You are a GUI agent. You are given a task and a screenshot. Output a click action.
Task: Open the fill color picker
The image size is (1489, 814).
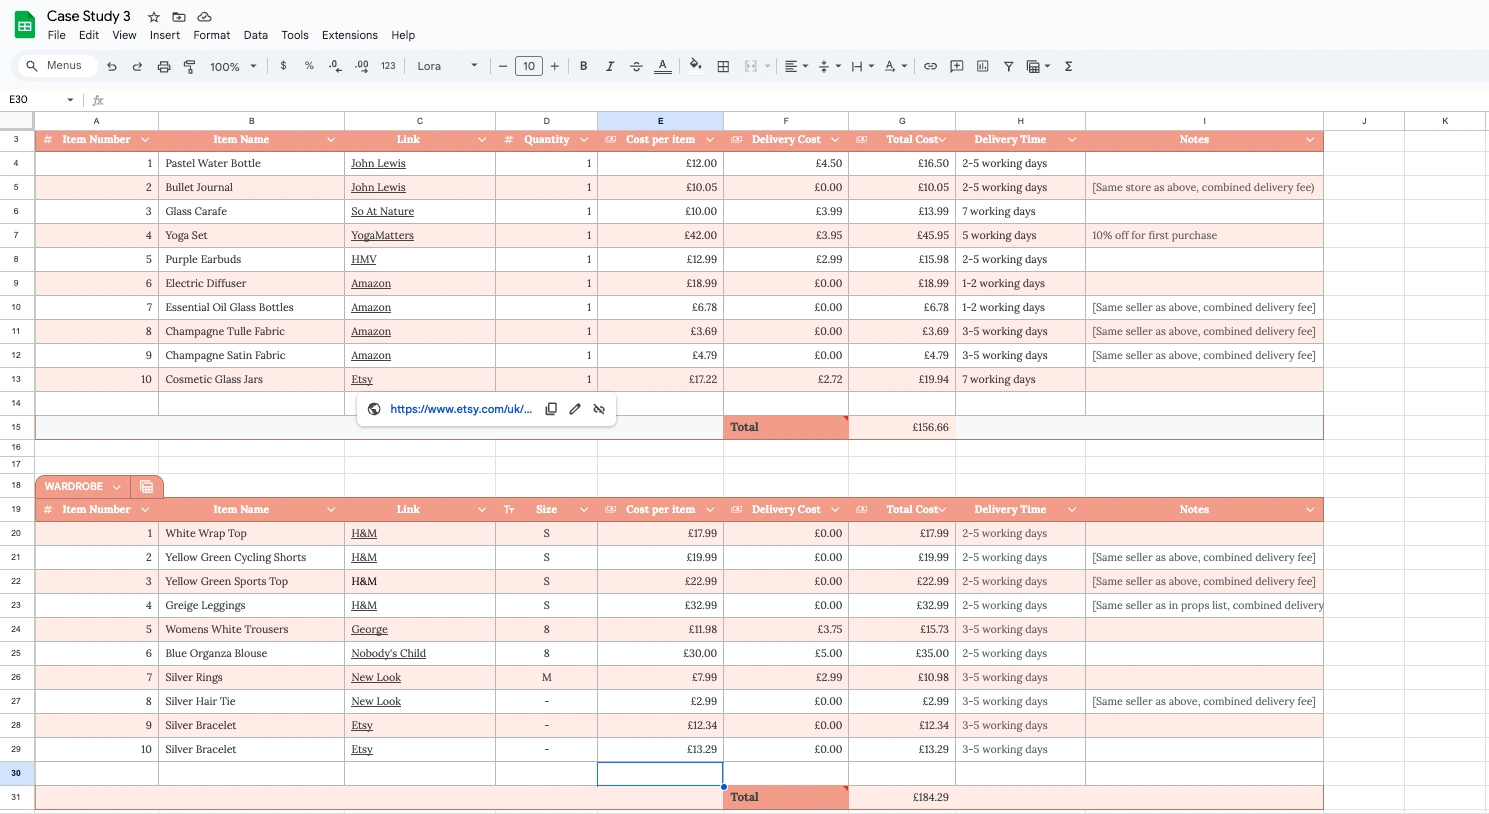[696, 66]
